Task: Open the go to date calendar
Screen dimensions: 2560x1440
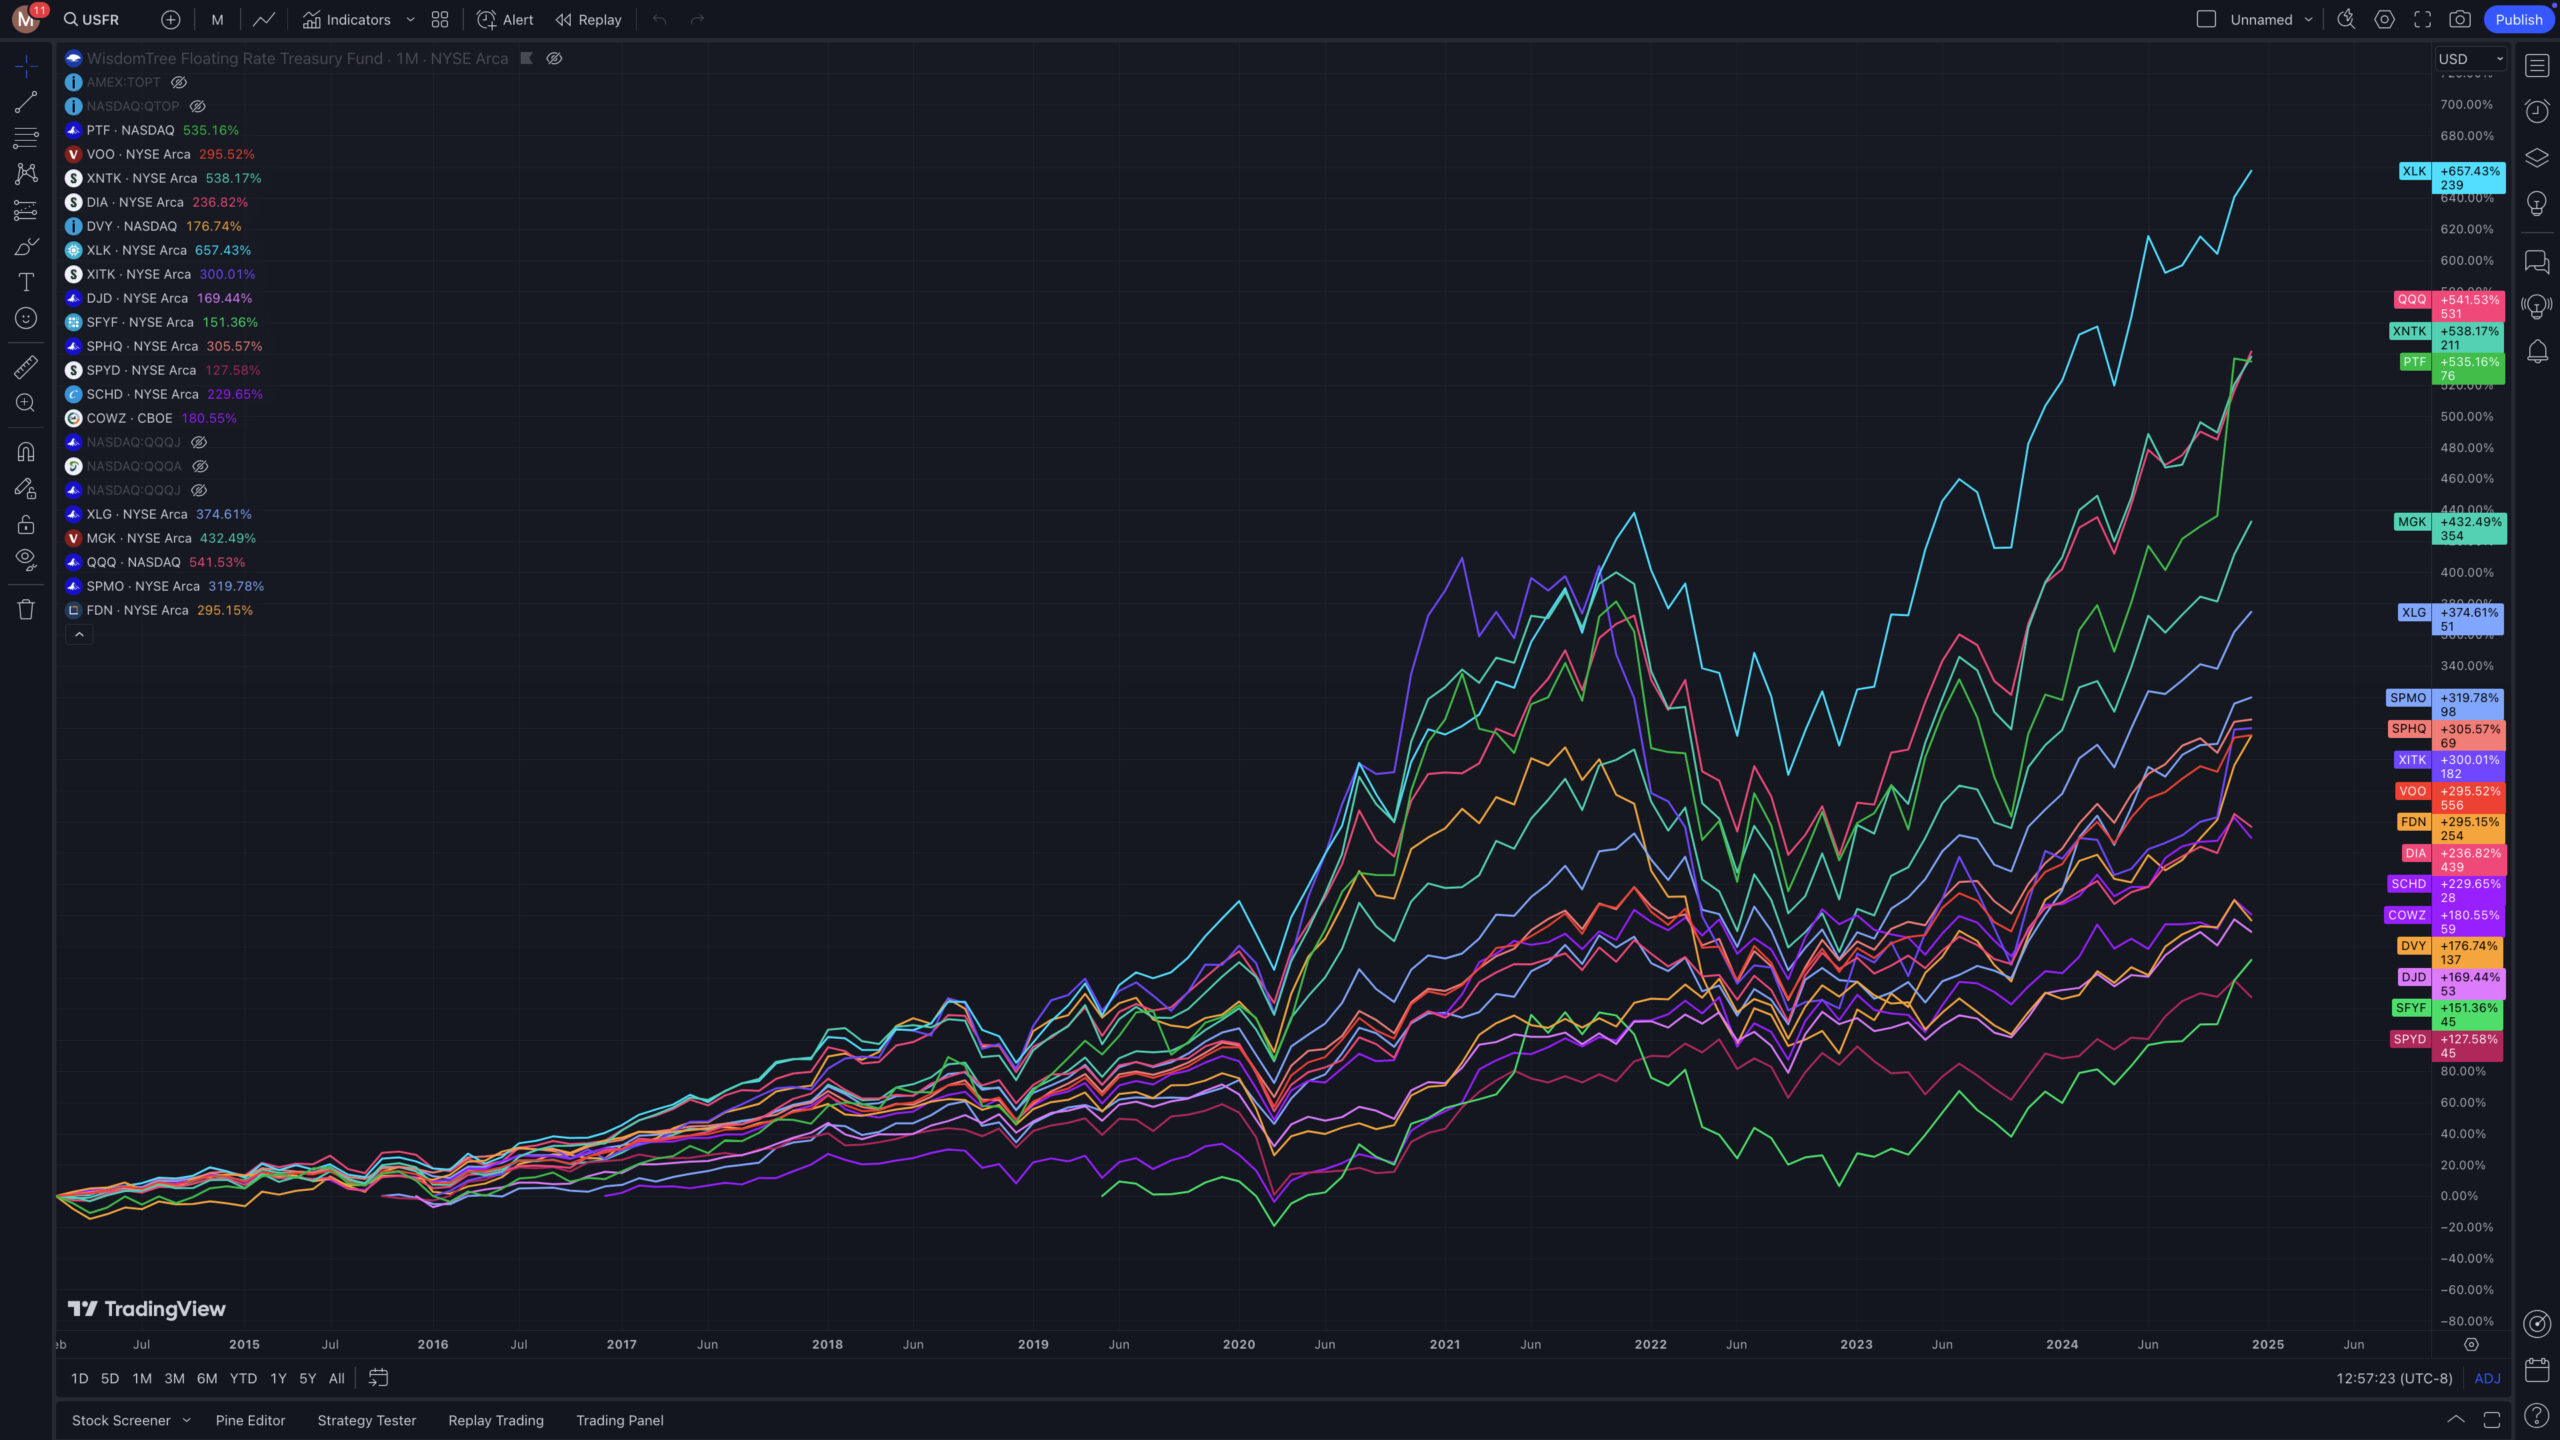Action: pos(378,1378)
